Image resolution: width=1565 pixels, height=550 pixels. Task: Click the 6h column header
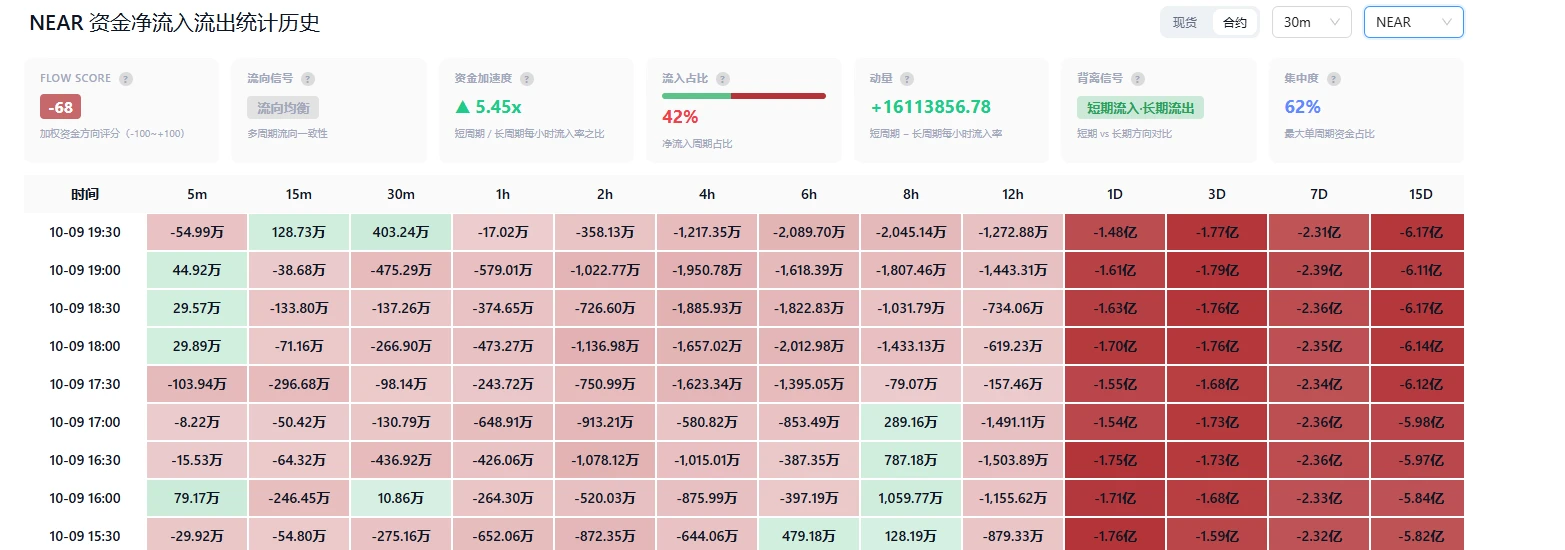[x=809, y=194]
